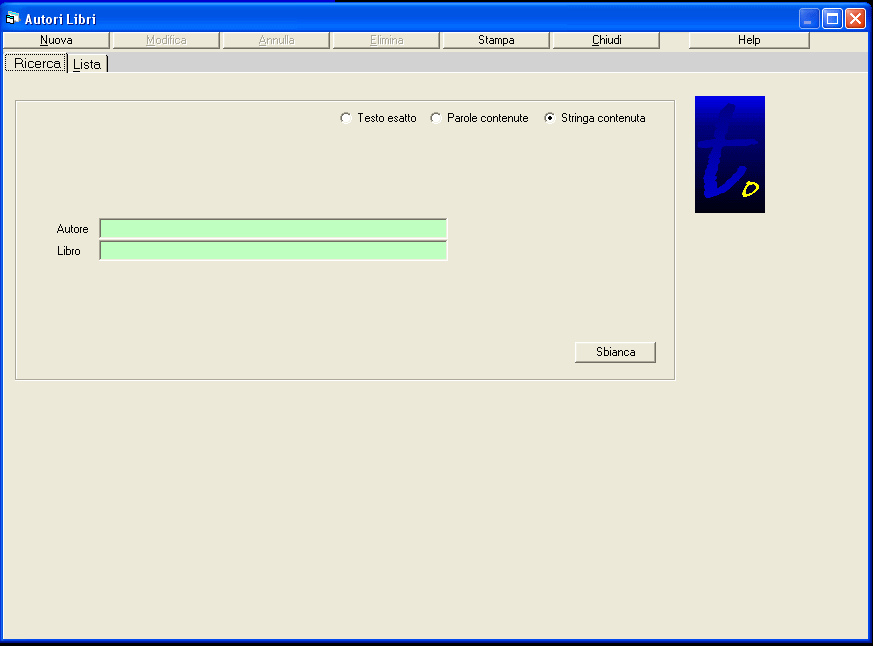Minimize the Autori Libri window
Image resolution: width=873 pixels, height=646 pixels.
809,18
